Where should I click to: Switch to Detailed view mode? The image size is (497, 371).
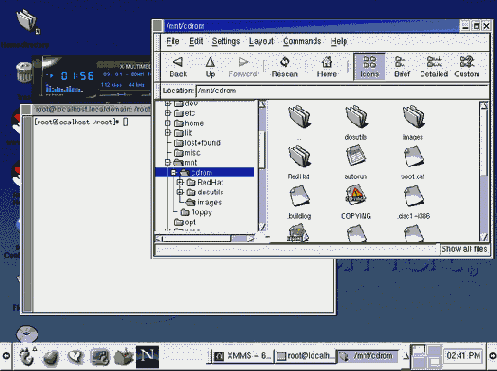[x=434, y=67]
